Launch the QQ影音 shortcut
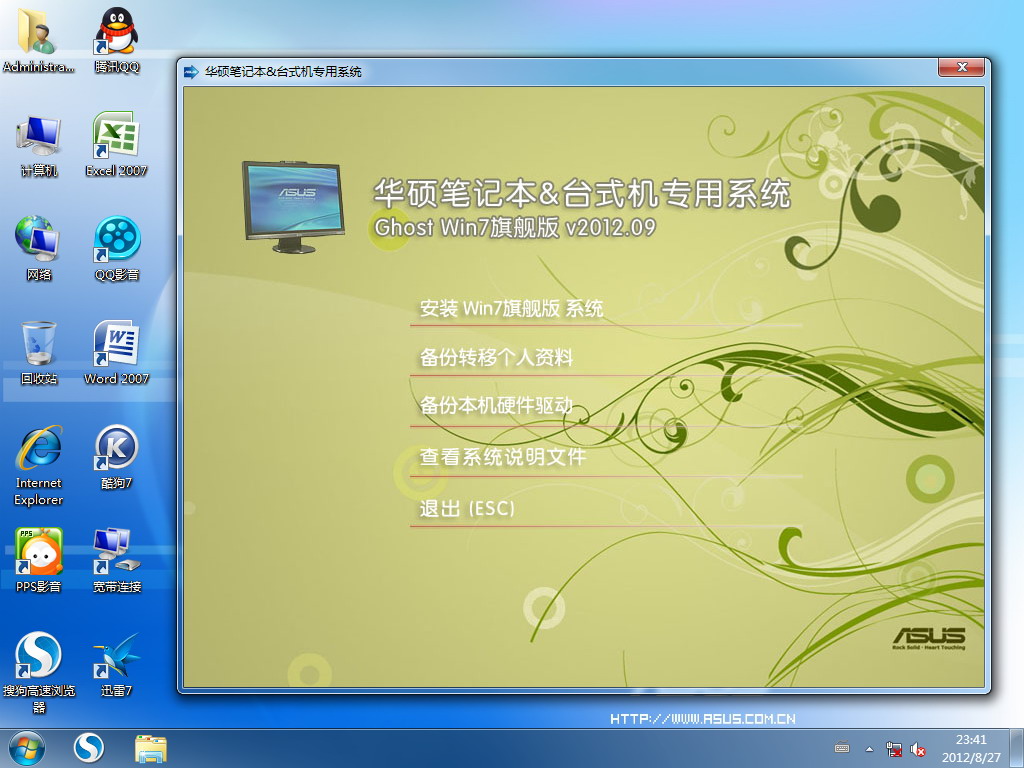 pyautogui.click(x=116, y=248)
